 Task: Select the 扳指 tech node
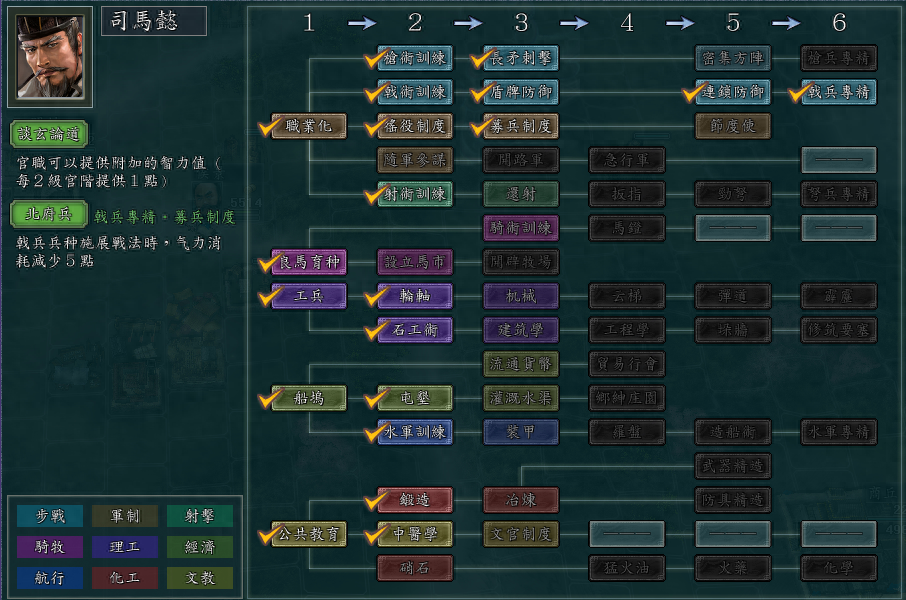point(627,194)
